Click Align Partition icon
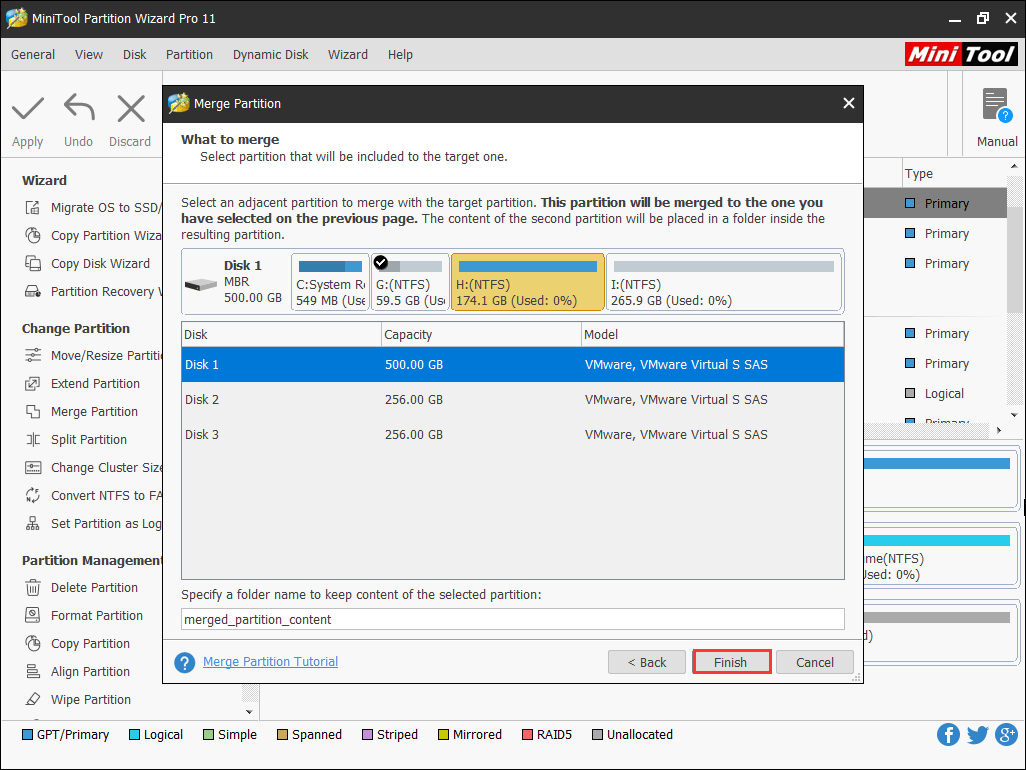 (x=32, y=672)
